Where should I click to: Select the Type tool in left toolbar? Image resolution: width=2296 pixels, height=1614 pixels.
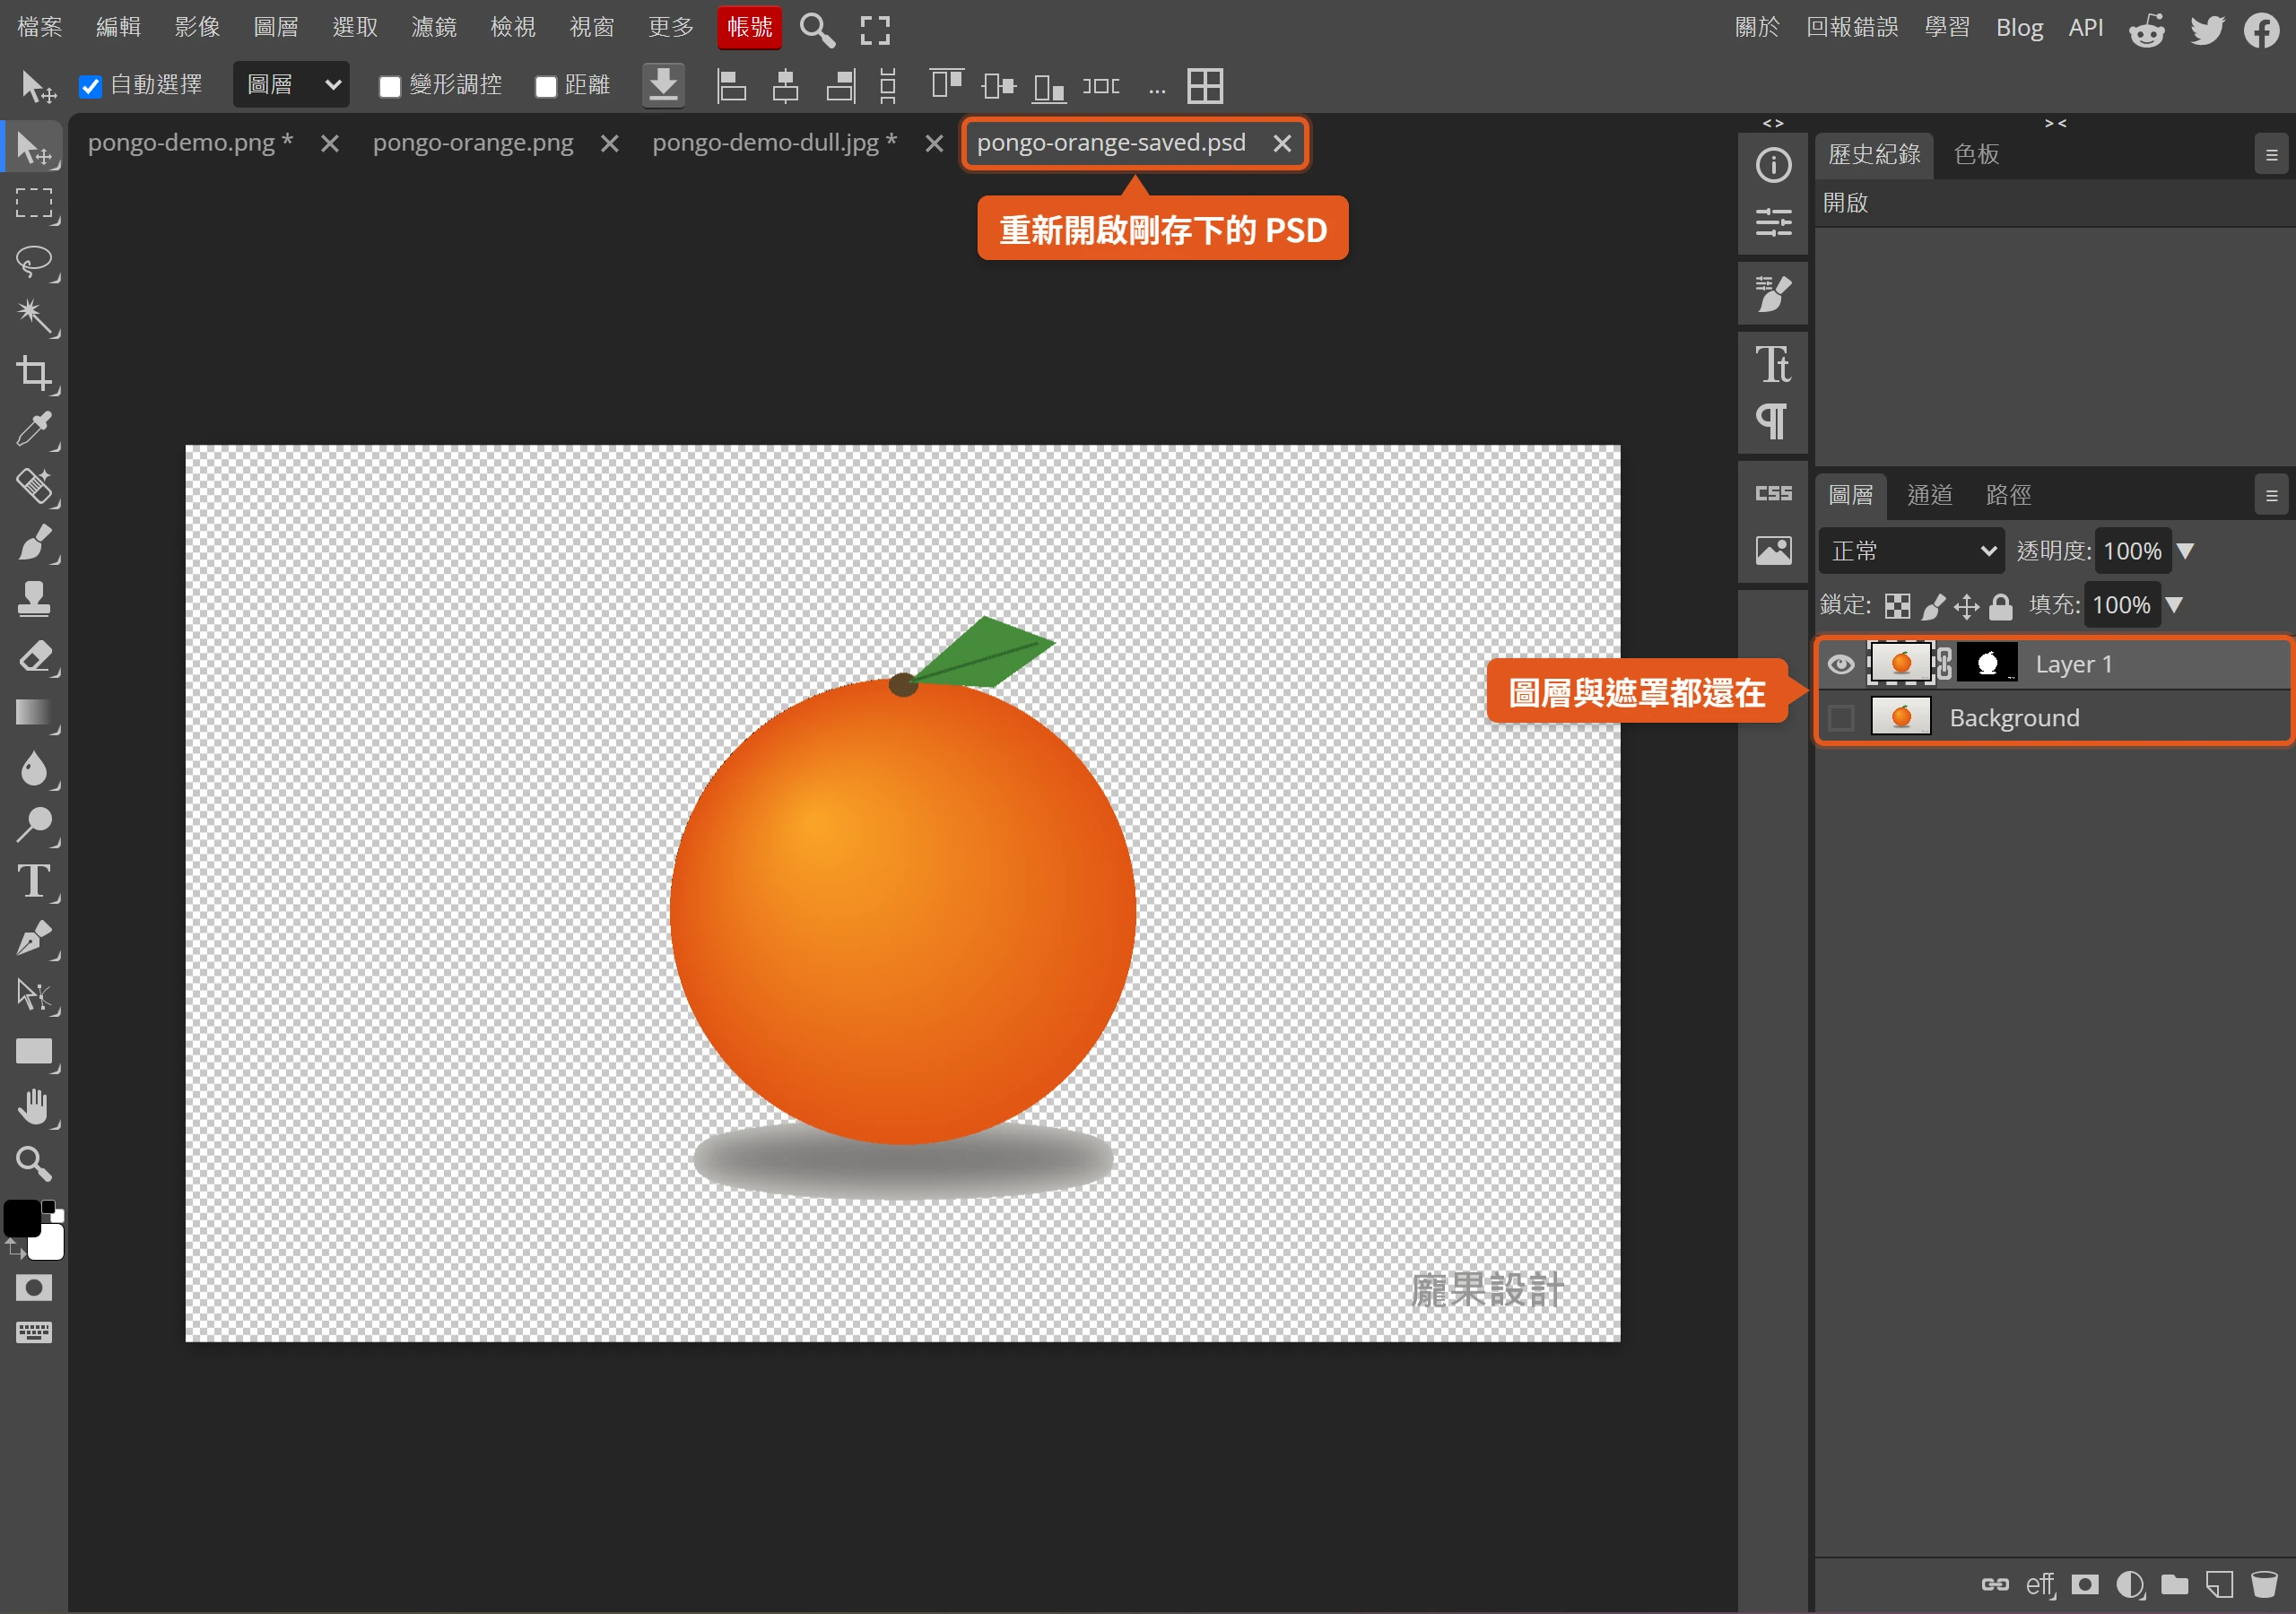(x=34, y=881)
